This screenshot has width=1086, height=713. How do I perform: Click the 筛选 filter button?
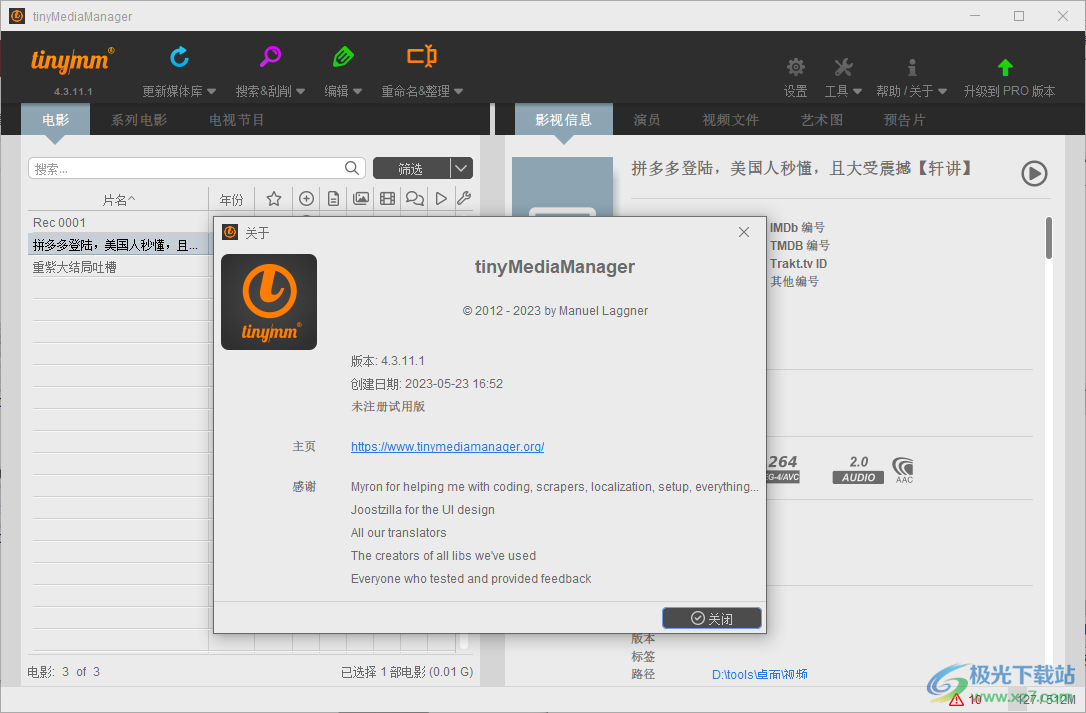coord(411,168)
